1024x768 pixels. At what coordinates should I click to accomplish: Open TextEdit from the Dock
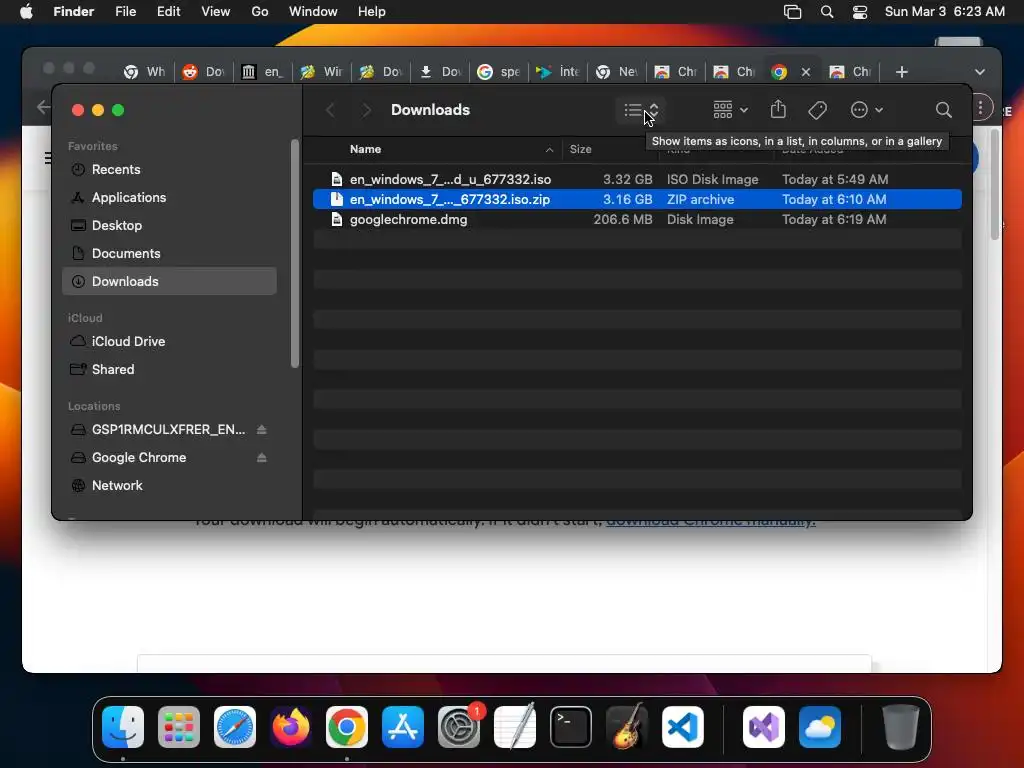[515, 727]
